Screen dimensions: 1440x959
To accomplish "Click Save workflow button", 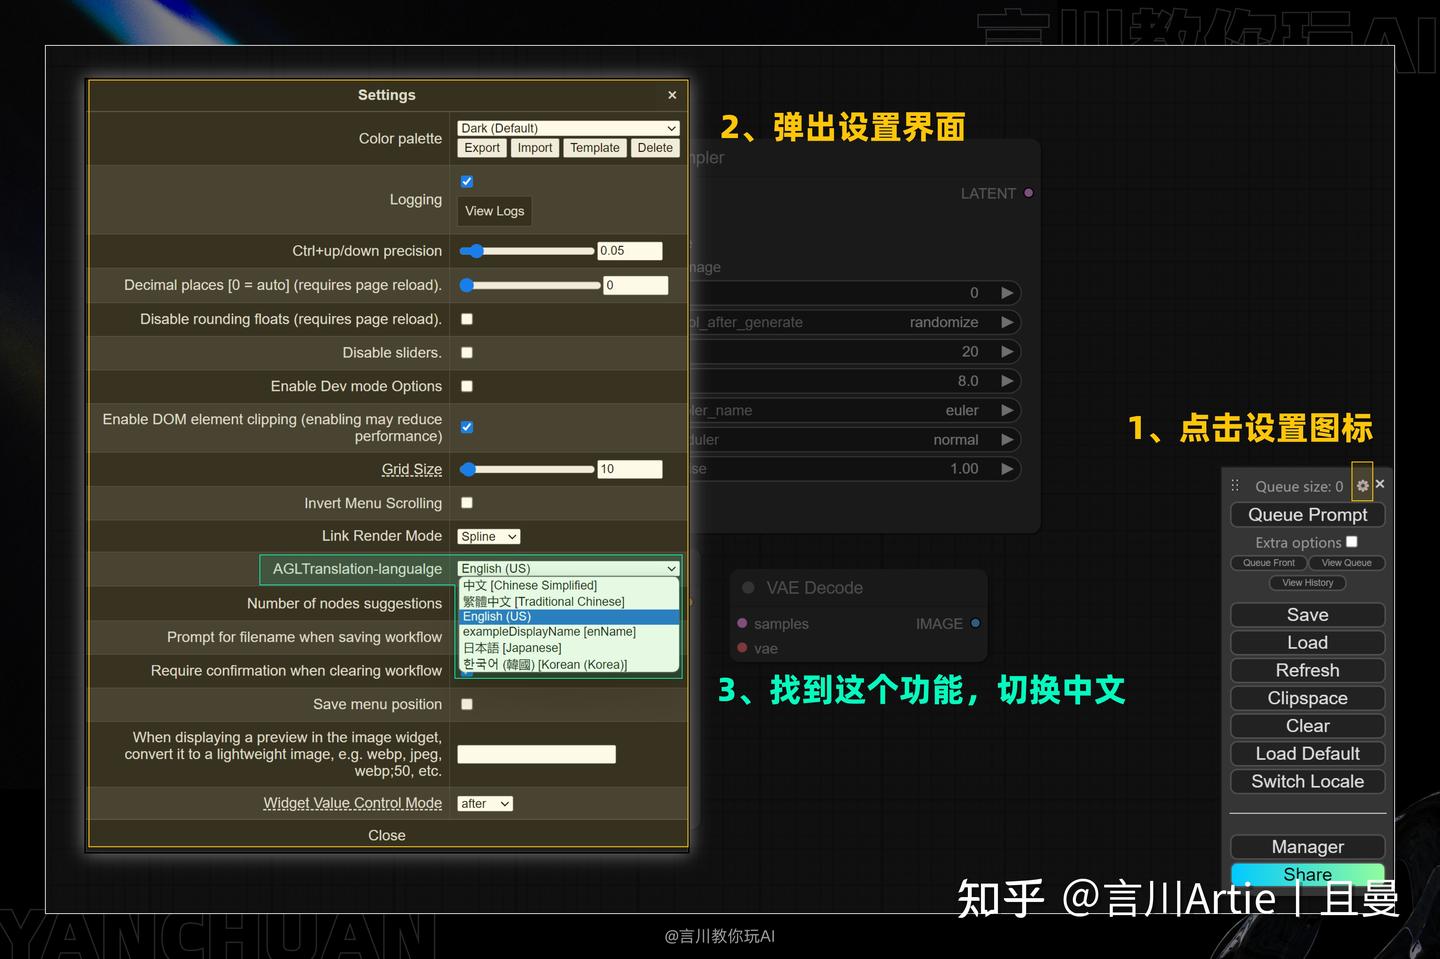I will 1307,615.
